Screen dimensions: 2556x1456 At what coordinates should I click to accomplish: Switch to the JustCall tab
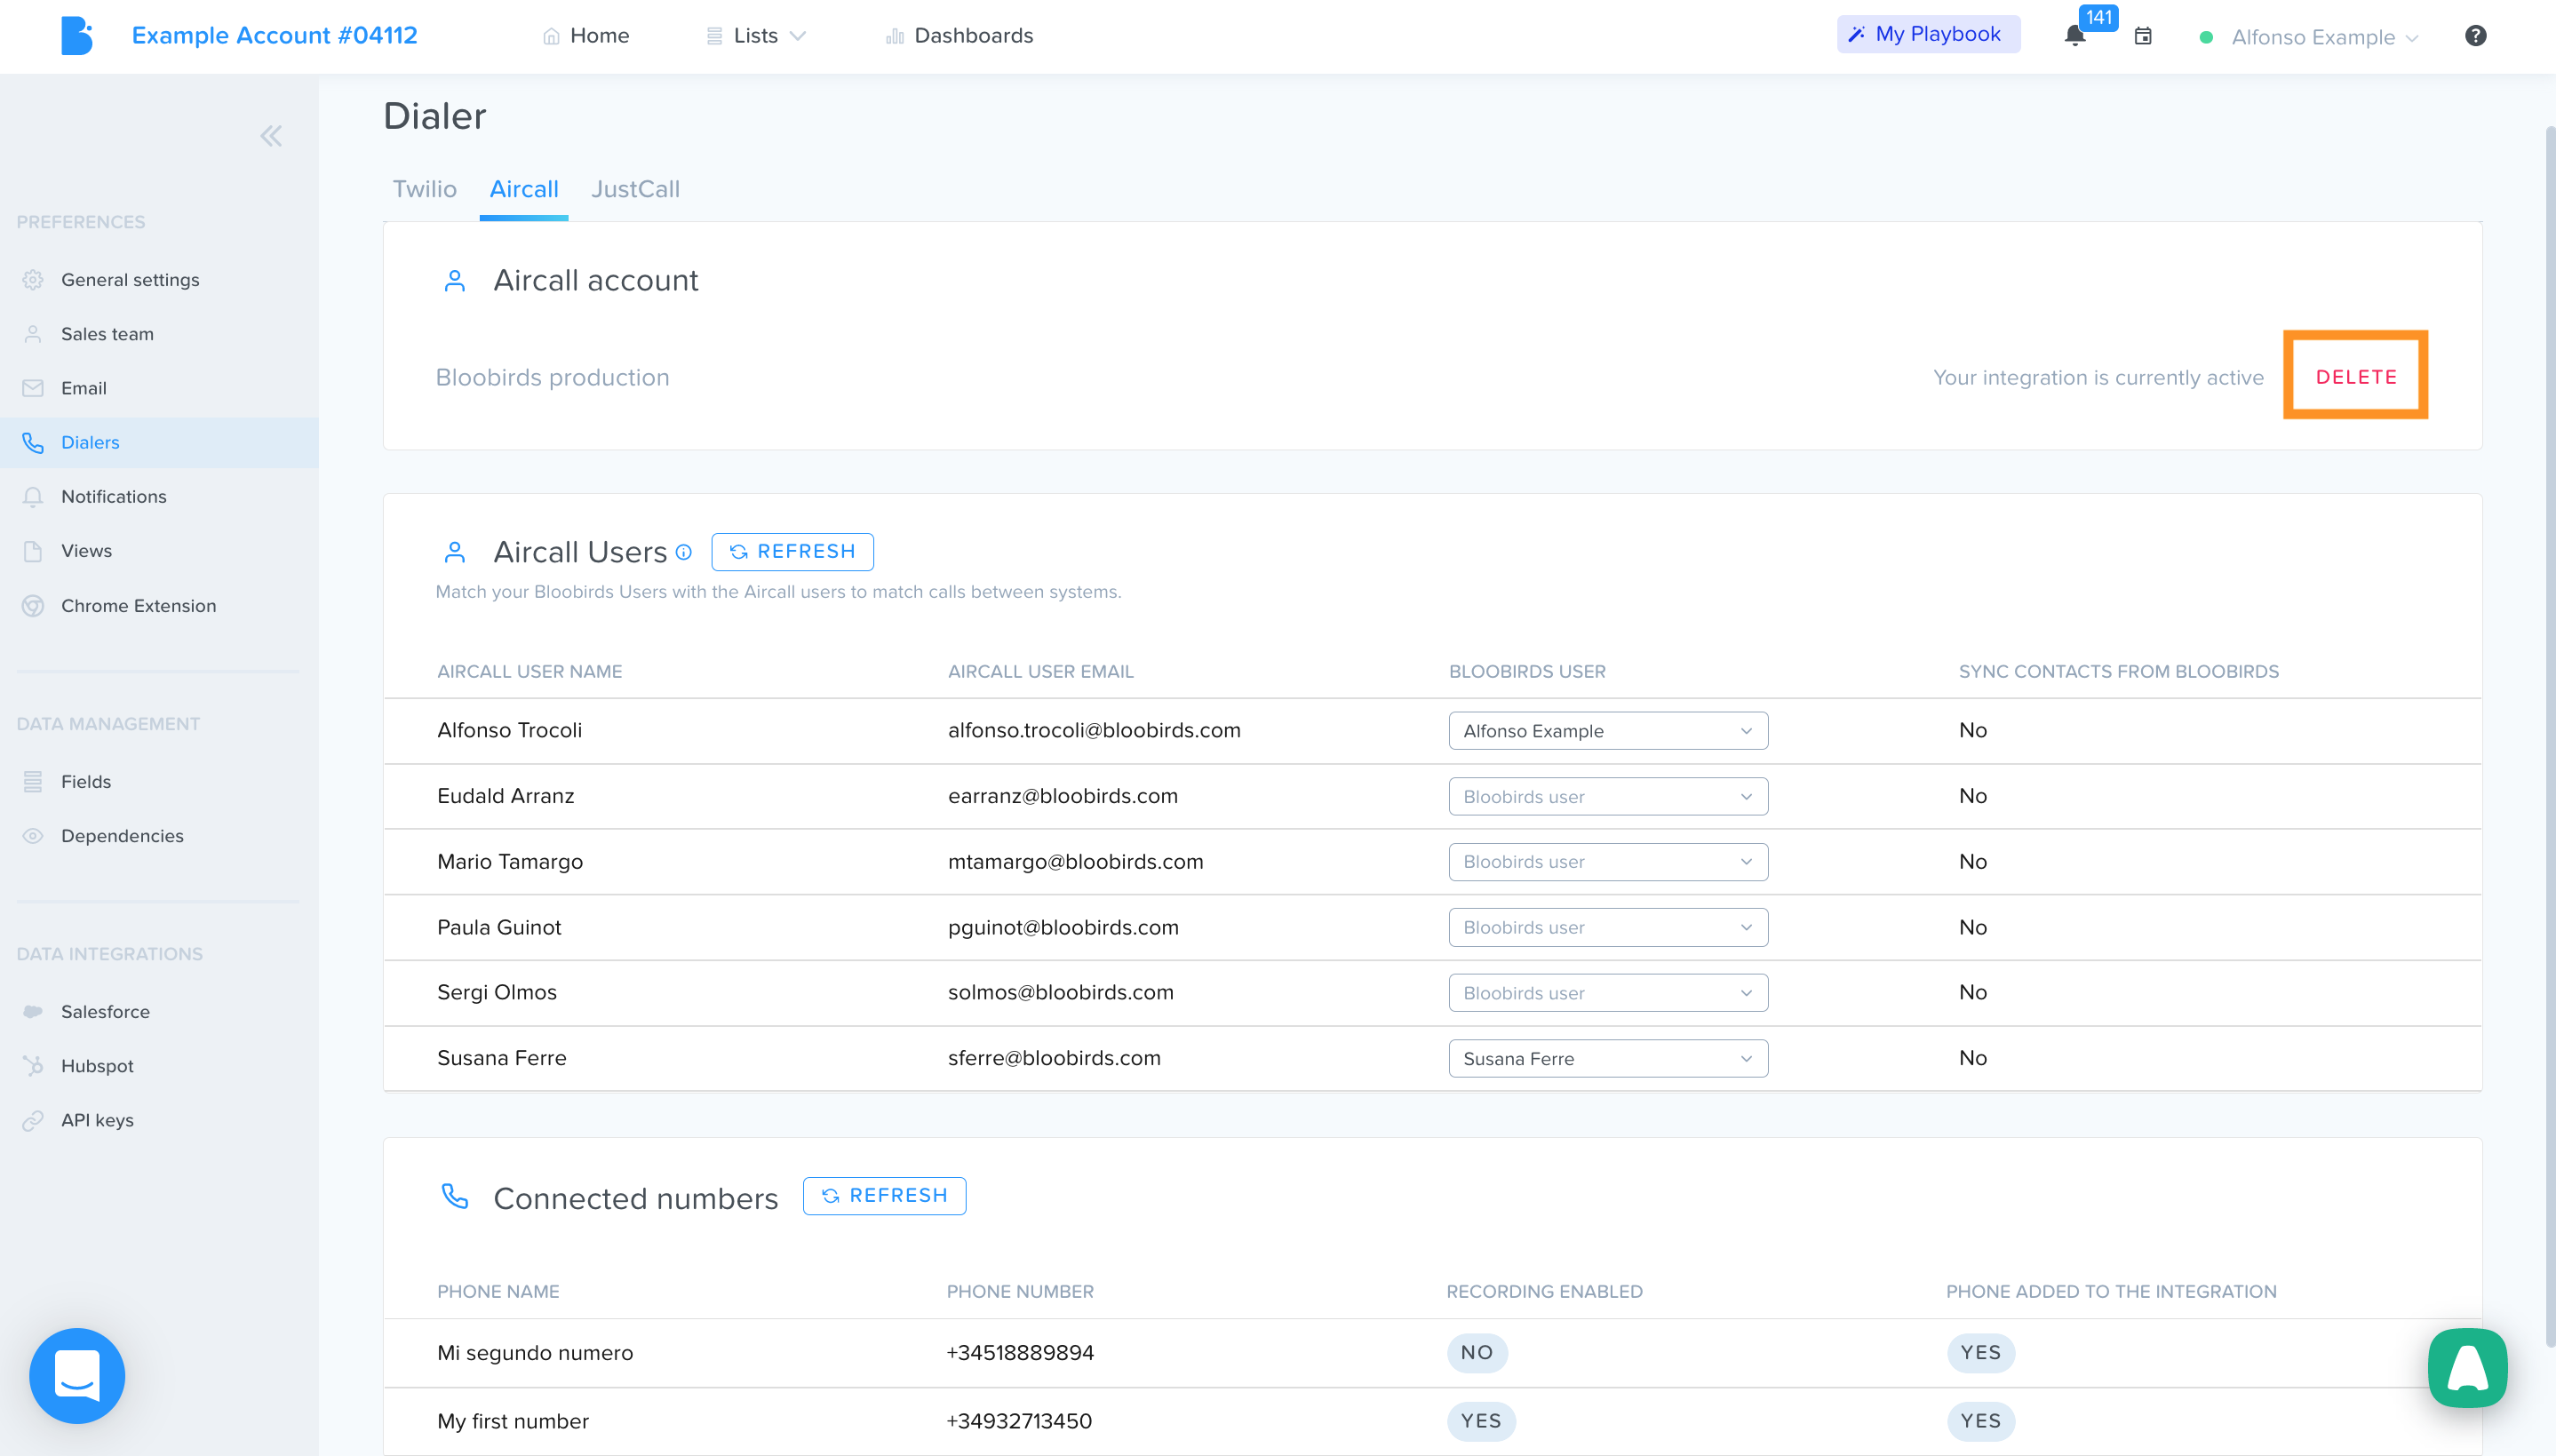pos(635,189)
